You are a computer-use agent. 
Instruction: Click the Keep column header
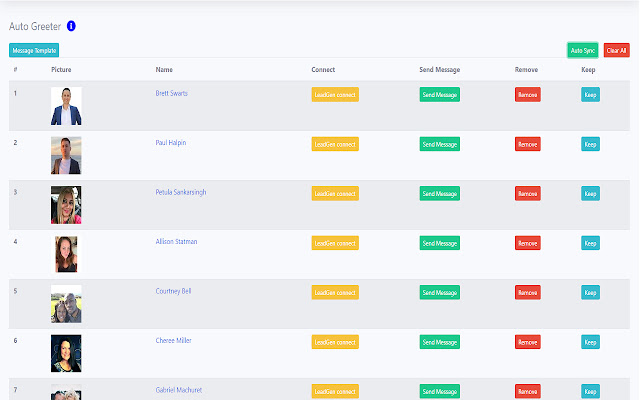pos(588,69)
